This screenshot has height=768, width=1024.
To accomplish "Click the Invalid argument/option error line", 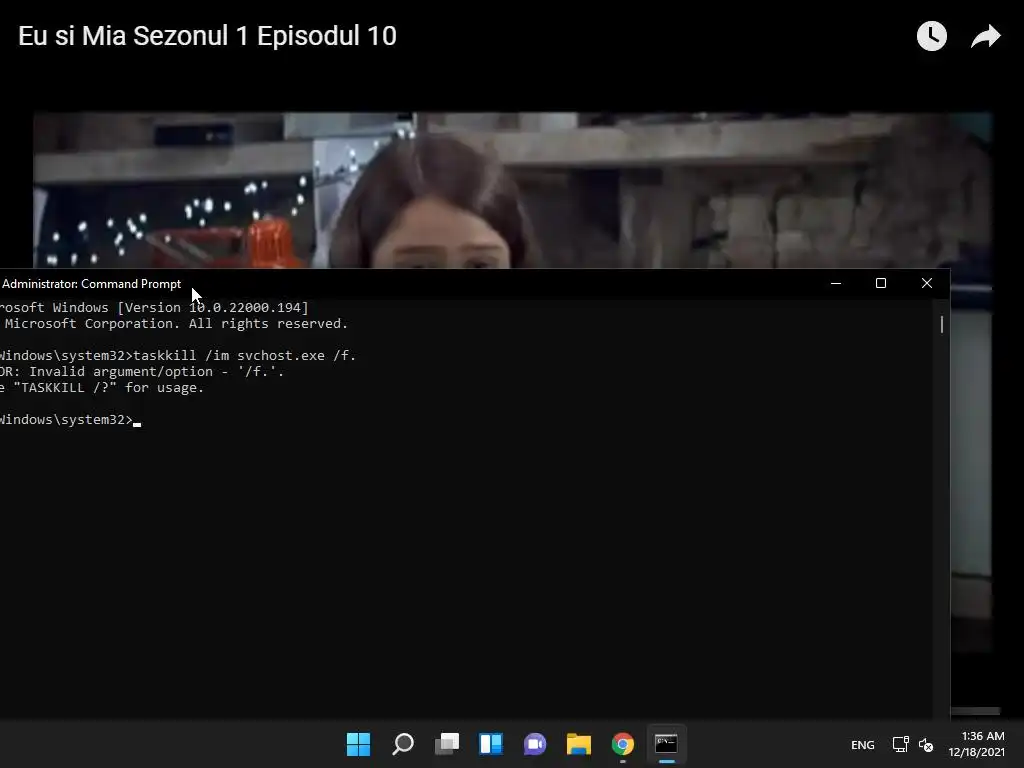I will [x=142, y=372].
